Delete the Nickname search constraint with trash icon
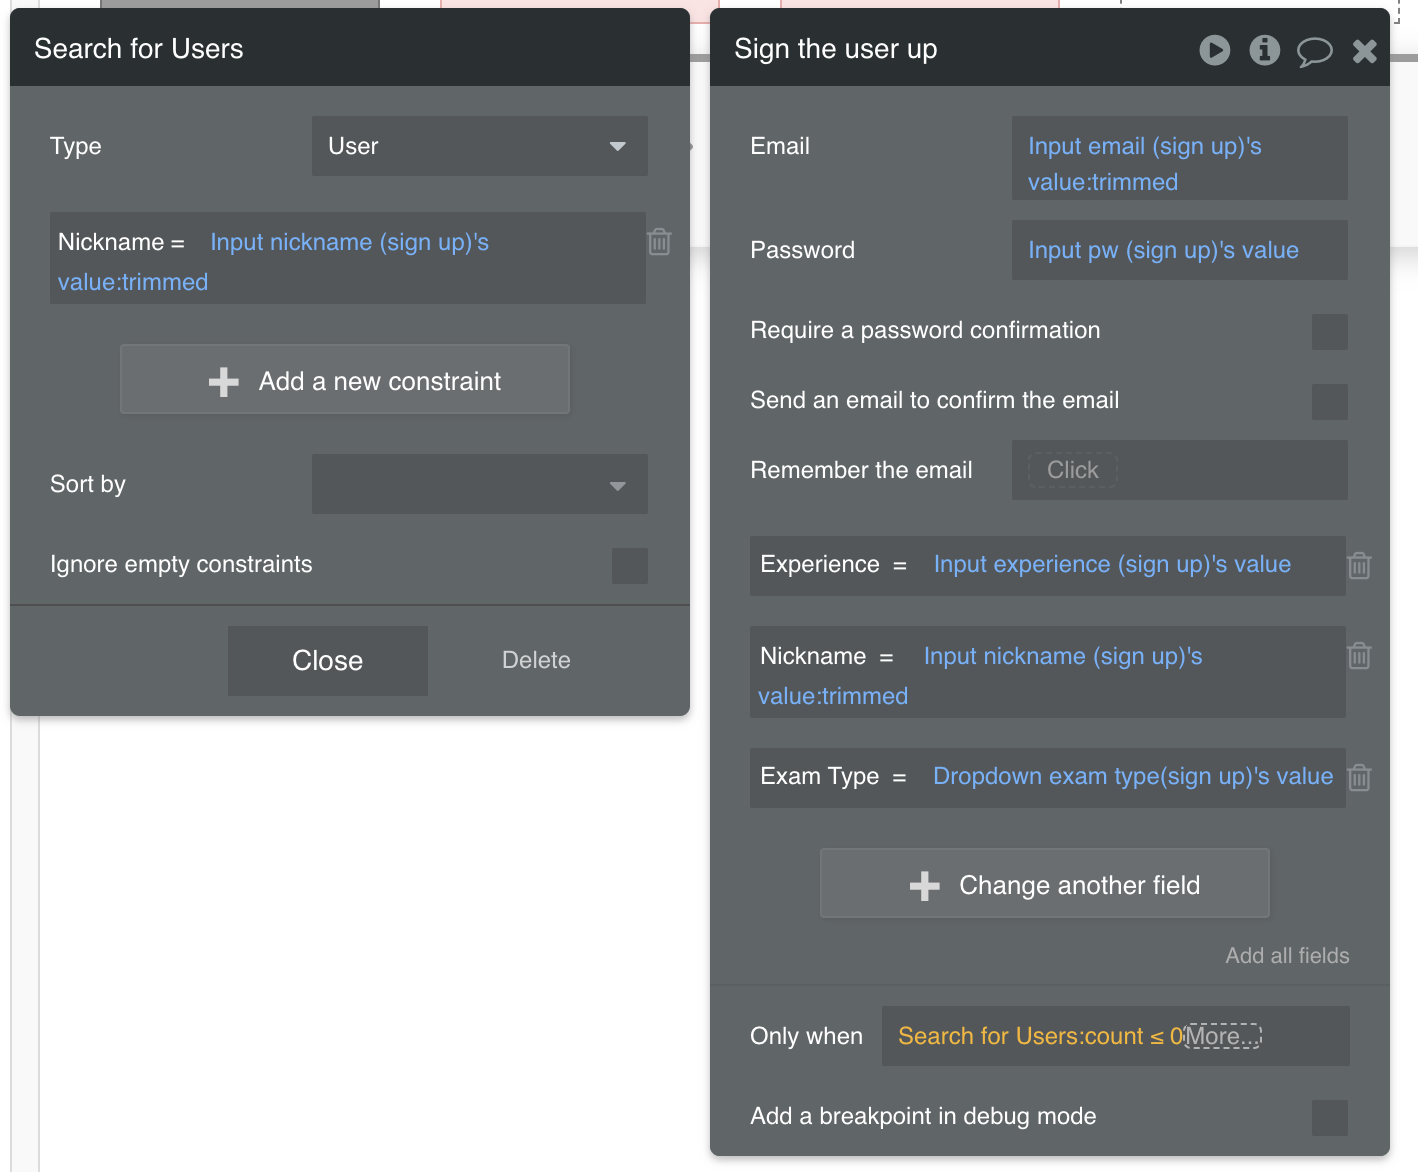 (659, 242)
